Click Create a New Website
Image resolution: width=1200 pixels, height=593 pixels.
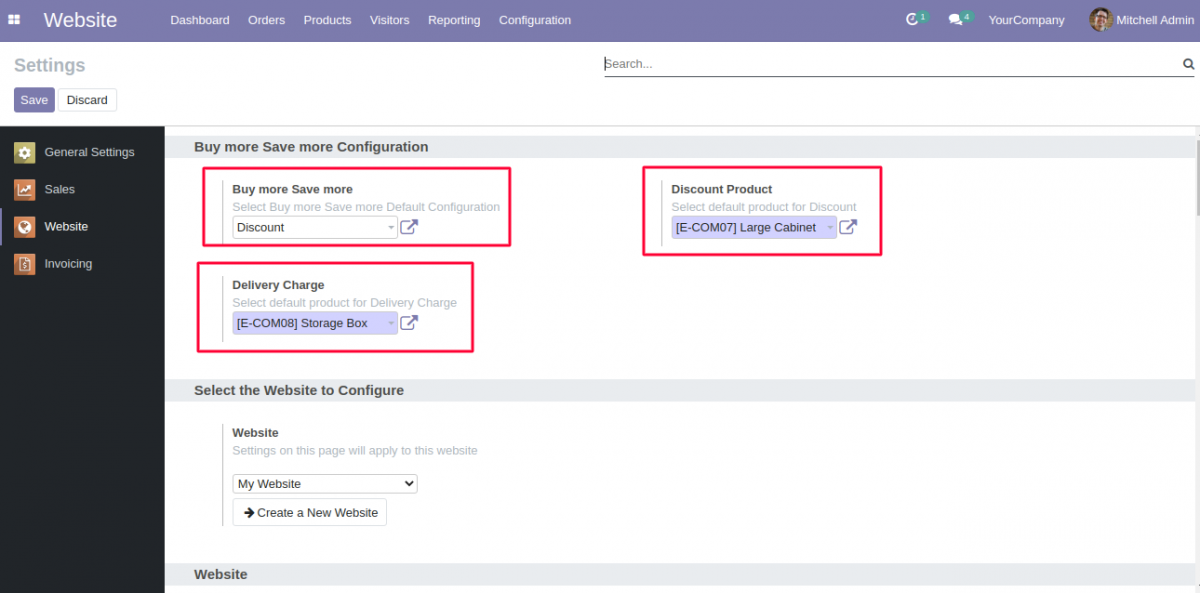309,512
